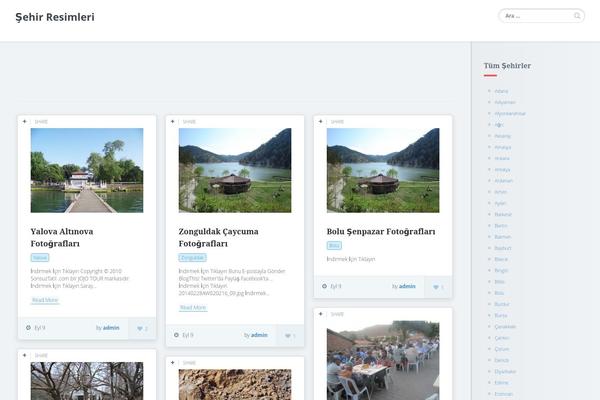Select Aksaray in the Tüm Şehirler list

pyautogui.click(x=502, y=136)
